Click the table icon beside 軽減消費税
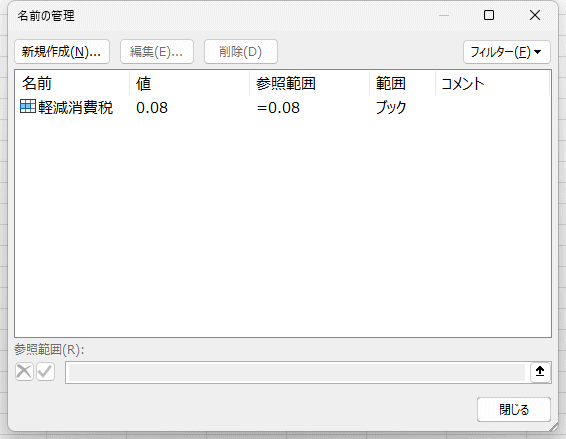 [x=28, y=107]
